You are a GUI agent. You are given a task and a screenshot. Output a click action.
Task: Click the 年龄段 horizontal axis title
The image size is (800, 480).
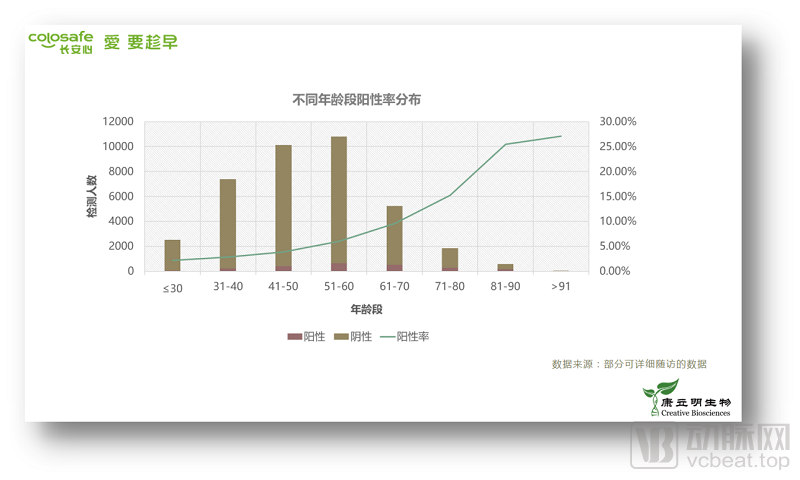[x=366, y=309]
